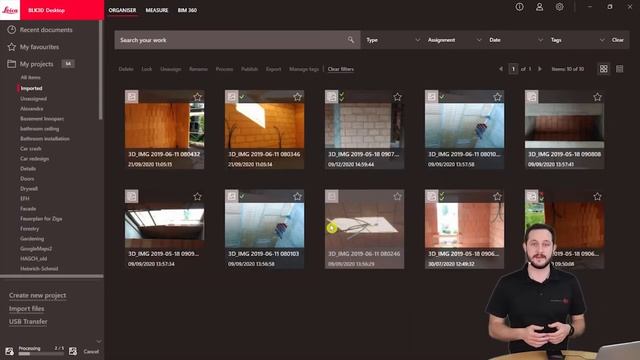
Task: Click the sidebar project list scrollbar
Action: 100,70
